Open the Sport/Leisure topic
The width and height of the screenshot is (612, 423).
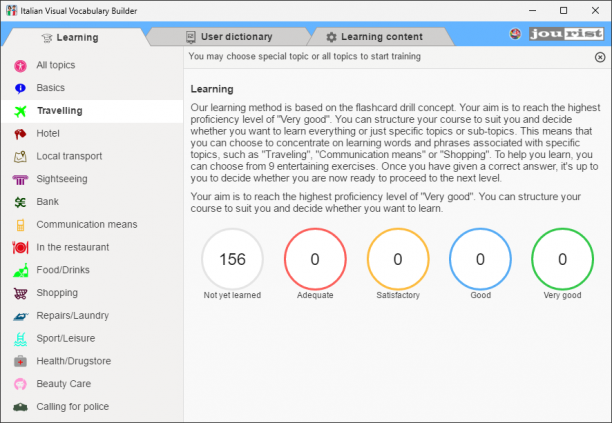(92, 338)
